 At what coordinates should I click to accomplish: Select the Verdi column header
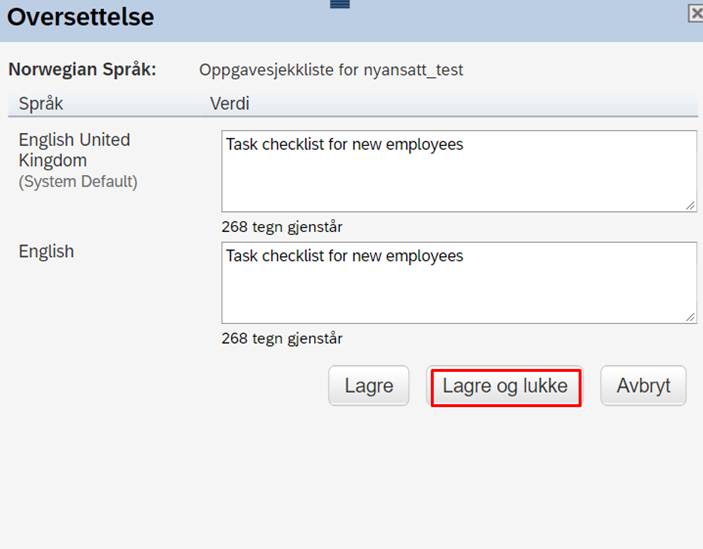(230, 104)
